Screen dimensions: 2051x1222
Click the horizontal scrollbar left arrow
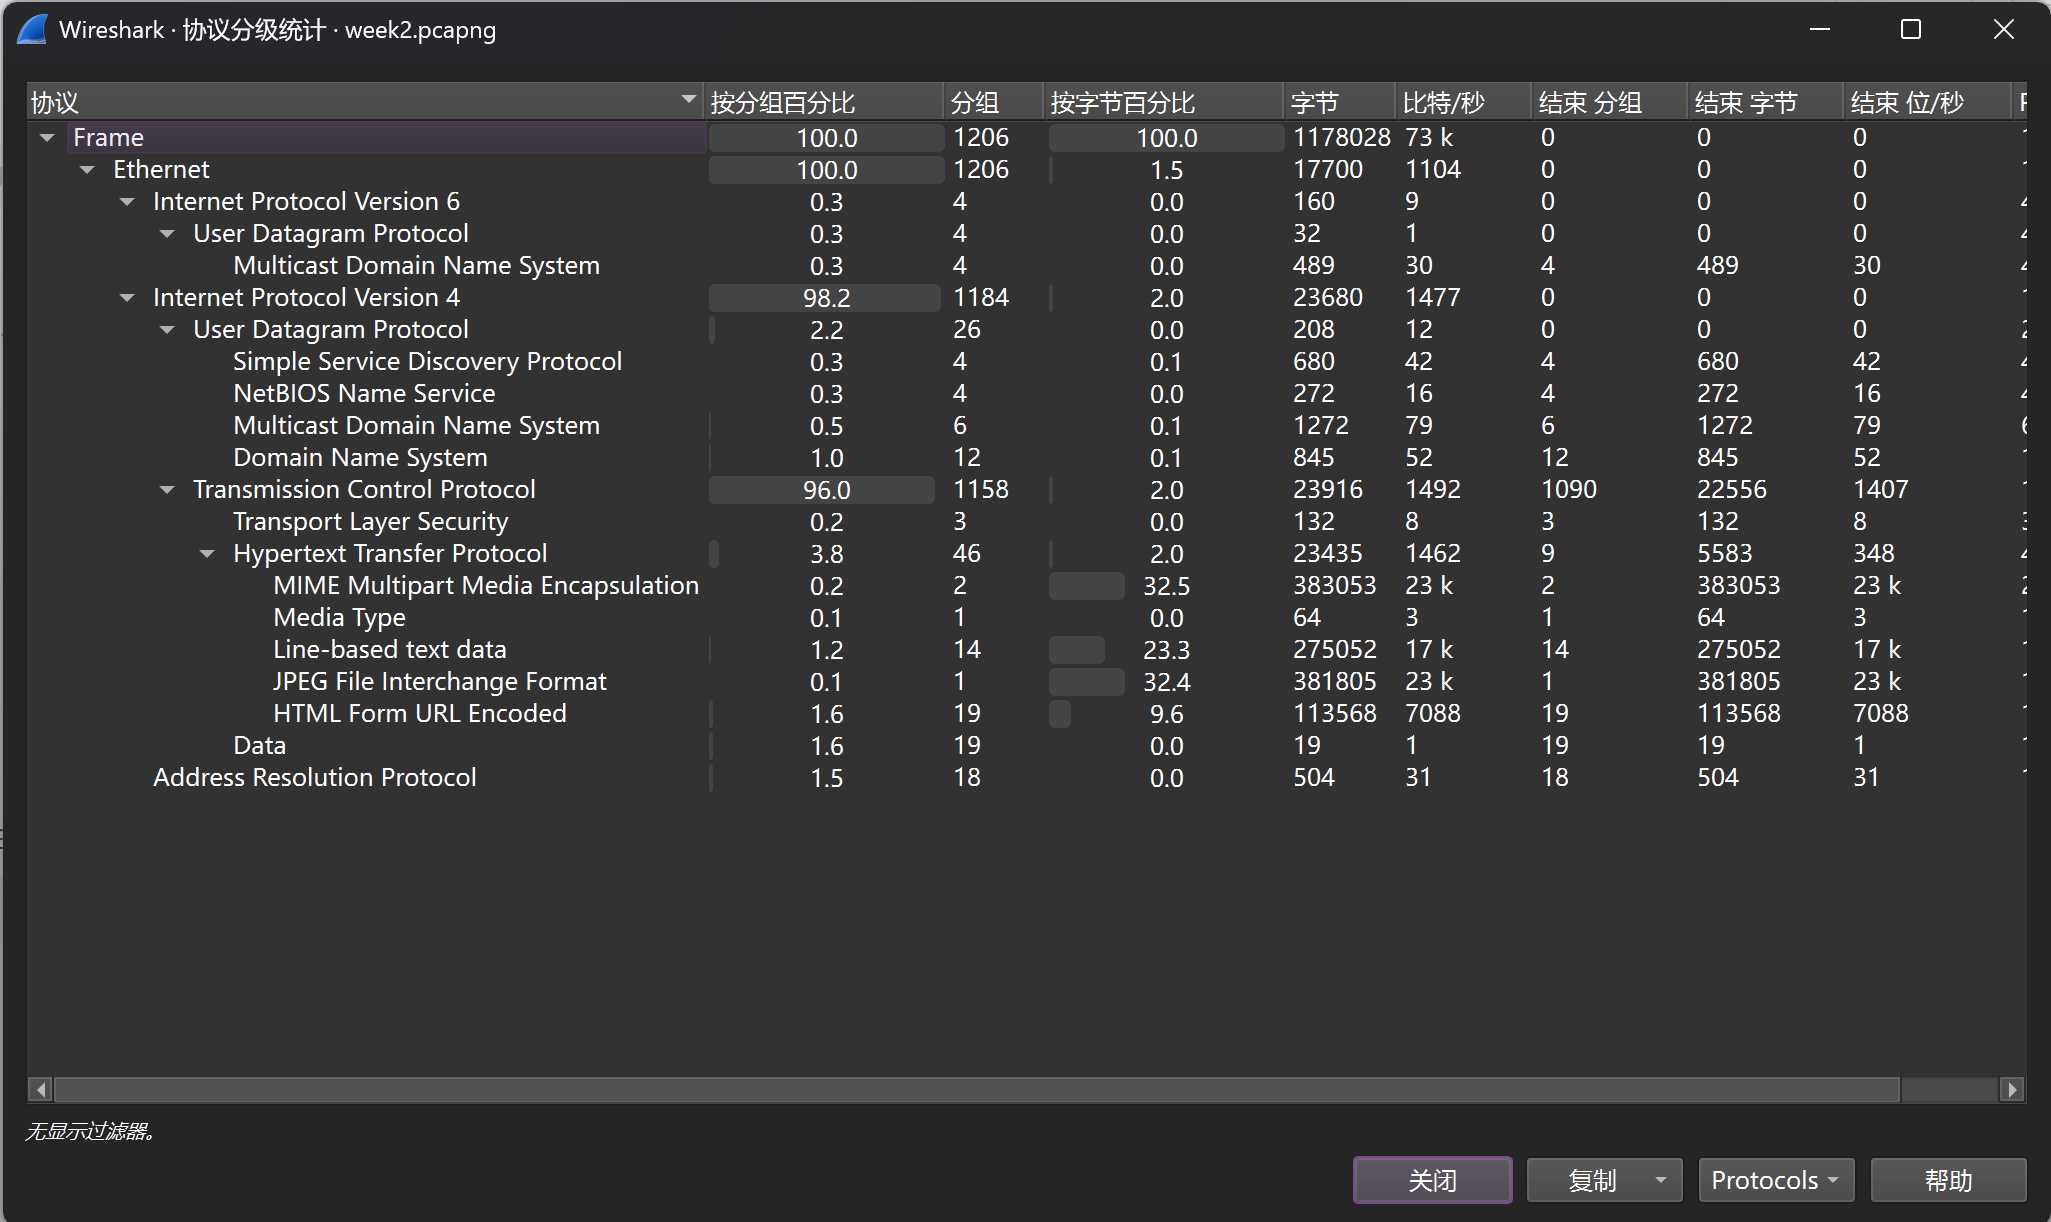(x=40, y=1089)
